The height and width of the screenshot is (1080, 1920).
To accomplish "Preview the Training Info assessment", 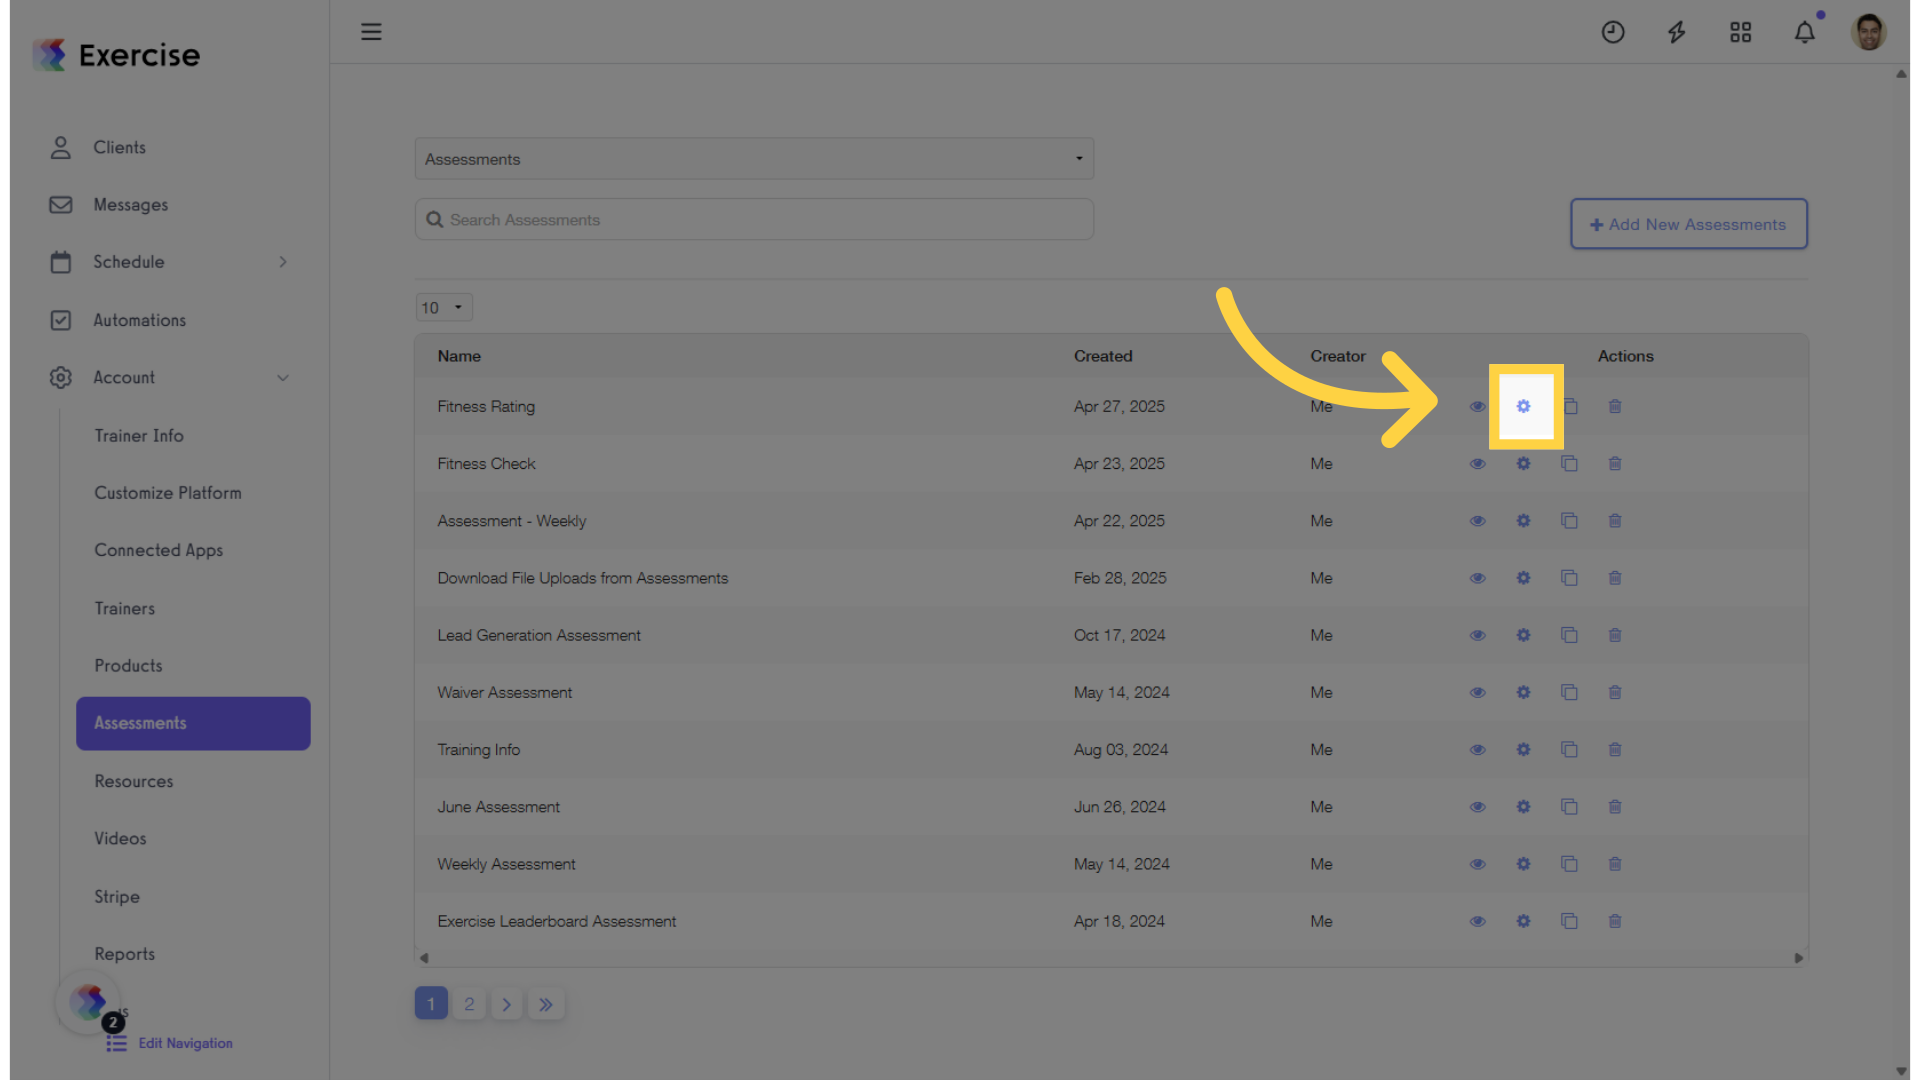I will [1477, 750].
